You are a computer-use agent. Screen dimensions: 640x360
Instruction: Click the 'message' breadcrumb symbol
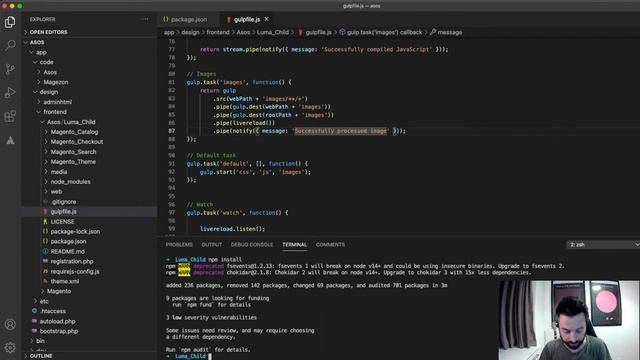[x=446, y=32]
